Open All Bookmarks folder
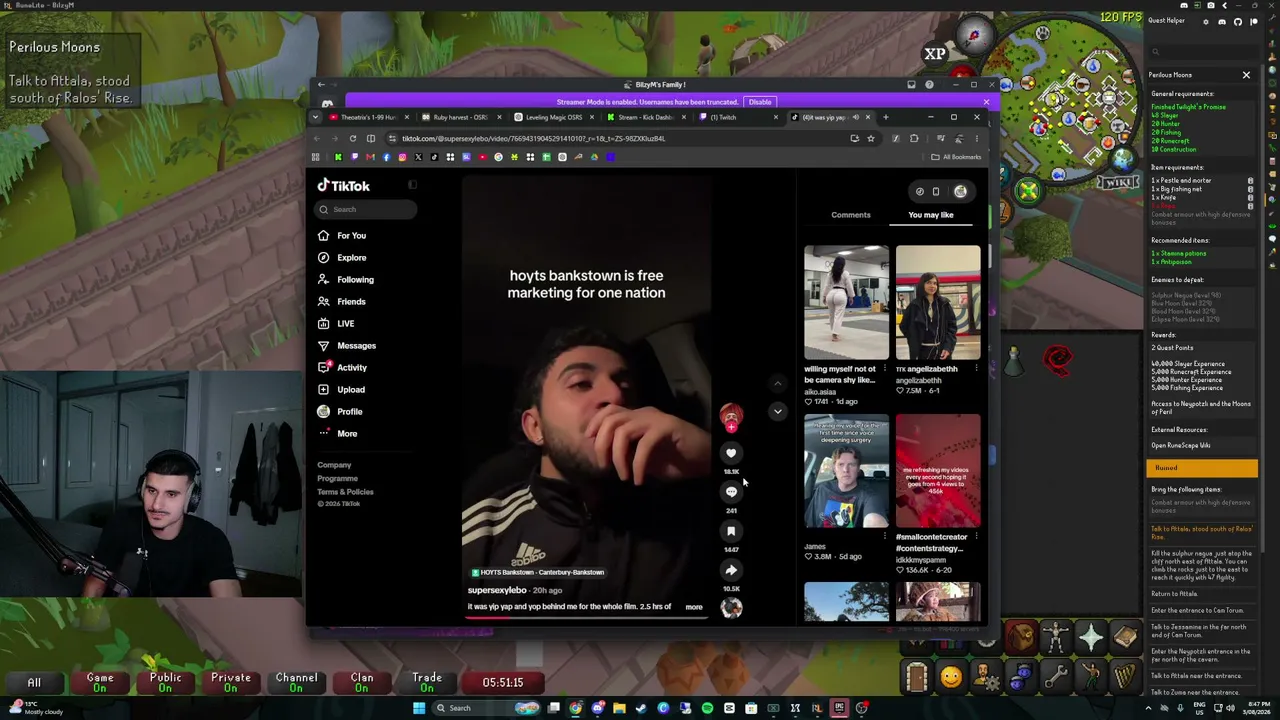This screenshot has height=720, width=1280. pos(956,157)
